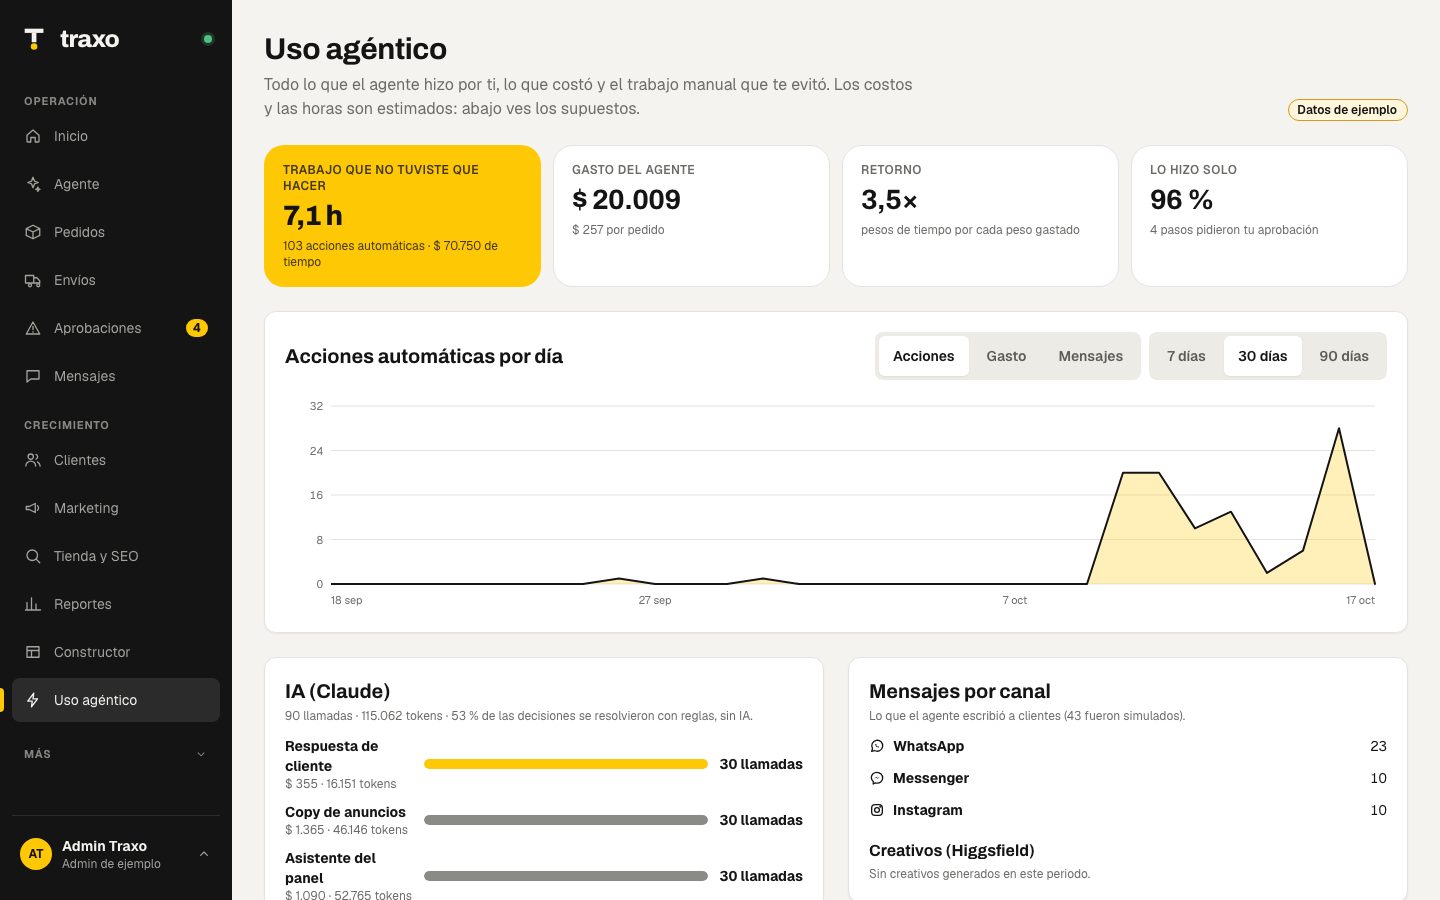
Task: Click the WhatsApp channel icon
Action: [x=877, y=746]
